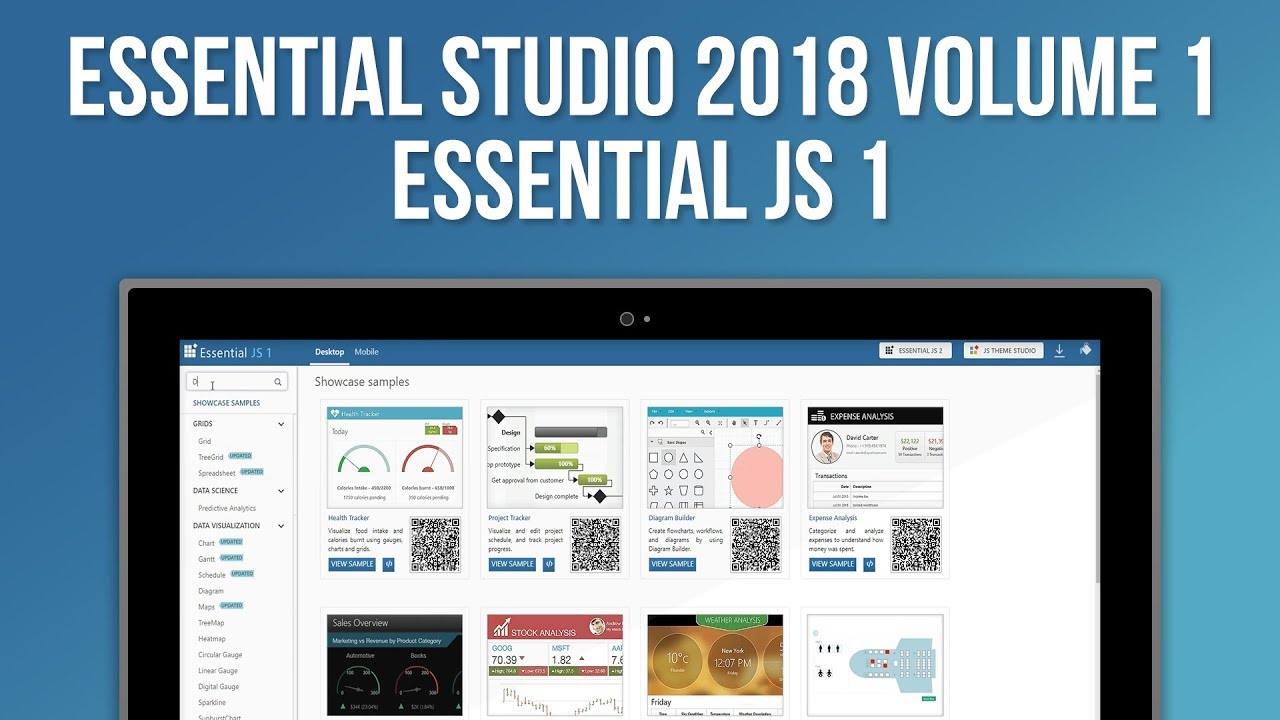Viewport: 1280px width, 720px height.
Task: Open the Heatmap item in sidebar
Action: (x=212, y=639)
